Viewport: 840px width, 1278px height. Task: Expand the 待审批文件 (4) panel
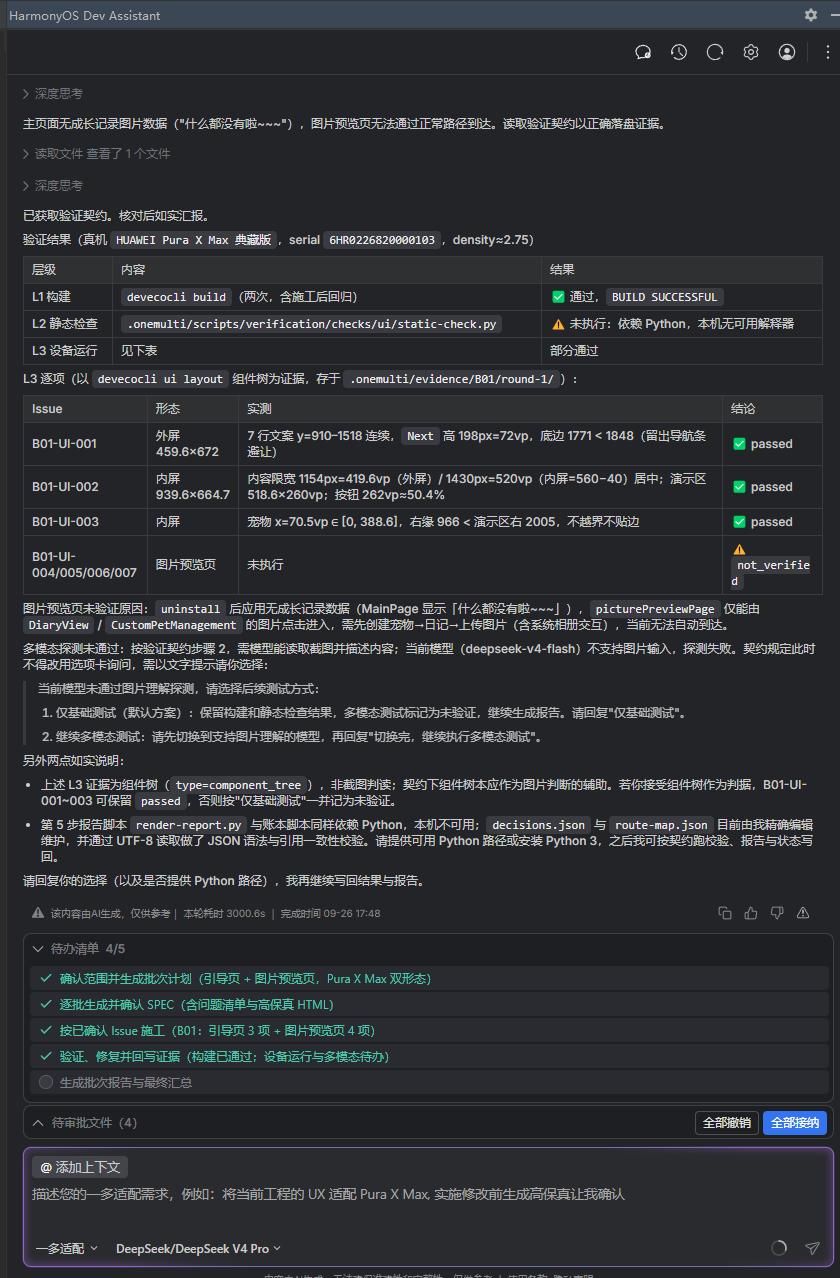38,1123
